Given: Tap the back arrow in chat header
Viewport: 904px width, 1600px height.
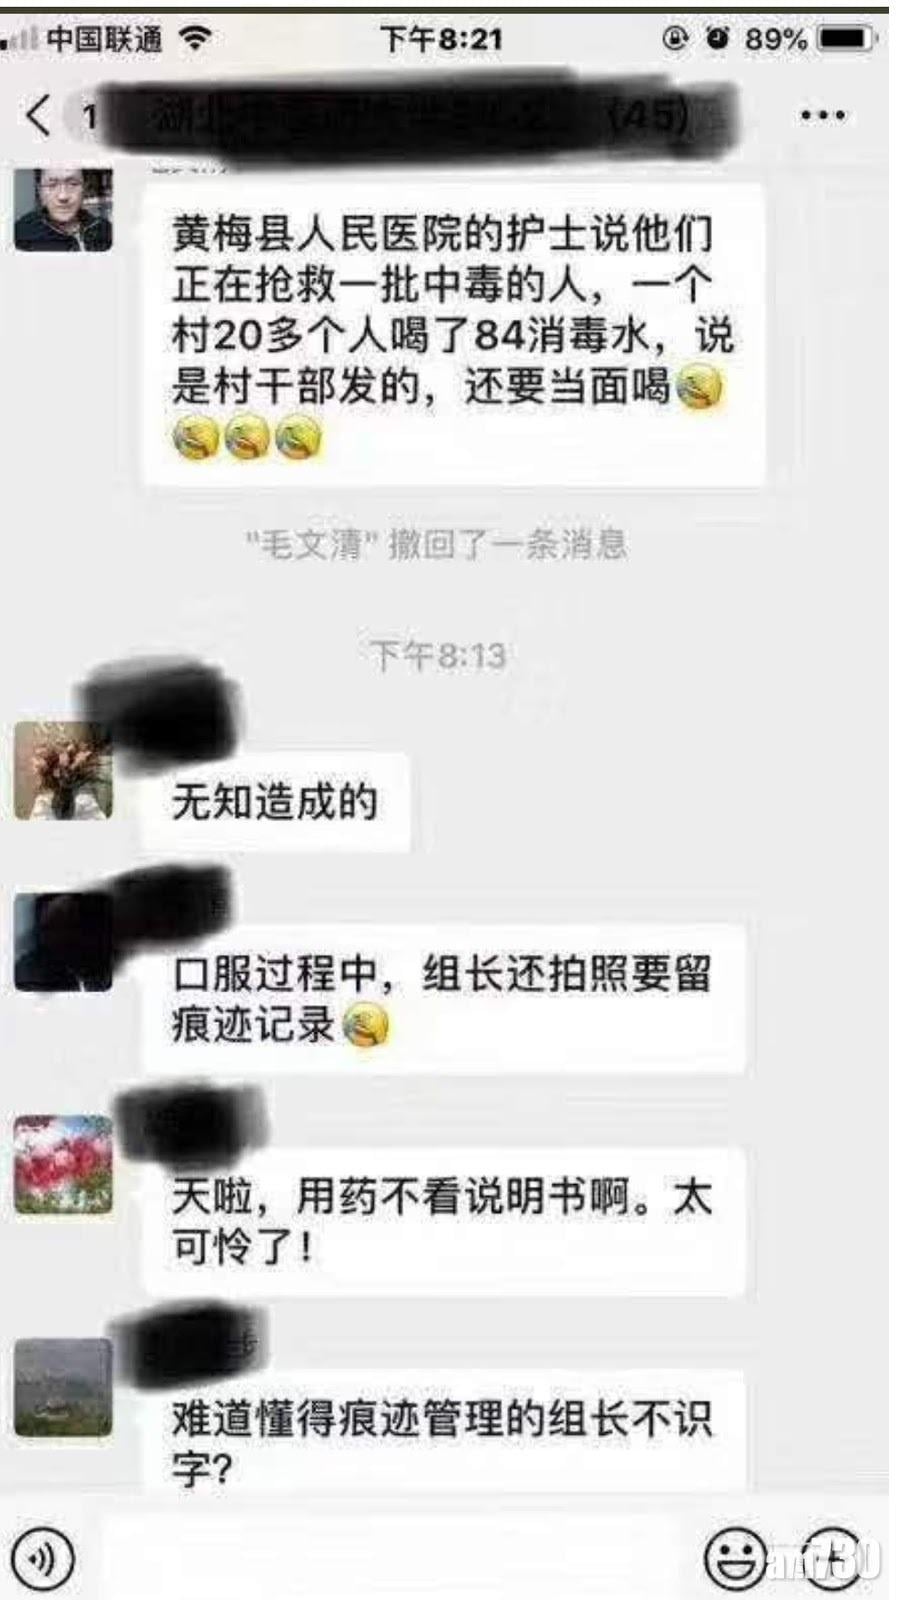Looking at the screenshot, I should click(37, 115).
